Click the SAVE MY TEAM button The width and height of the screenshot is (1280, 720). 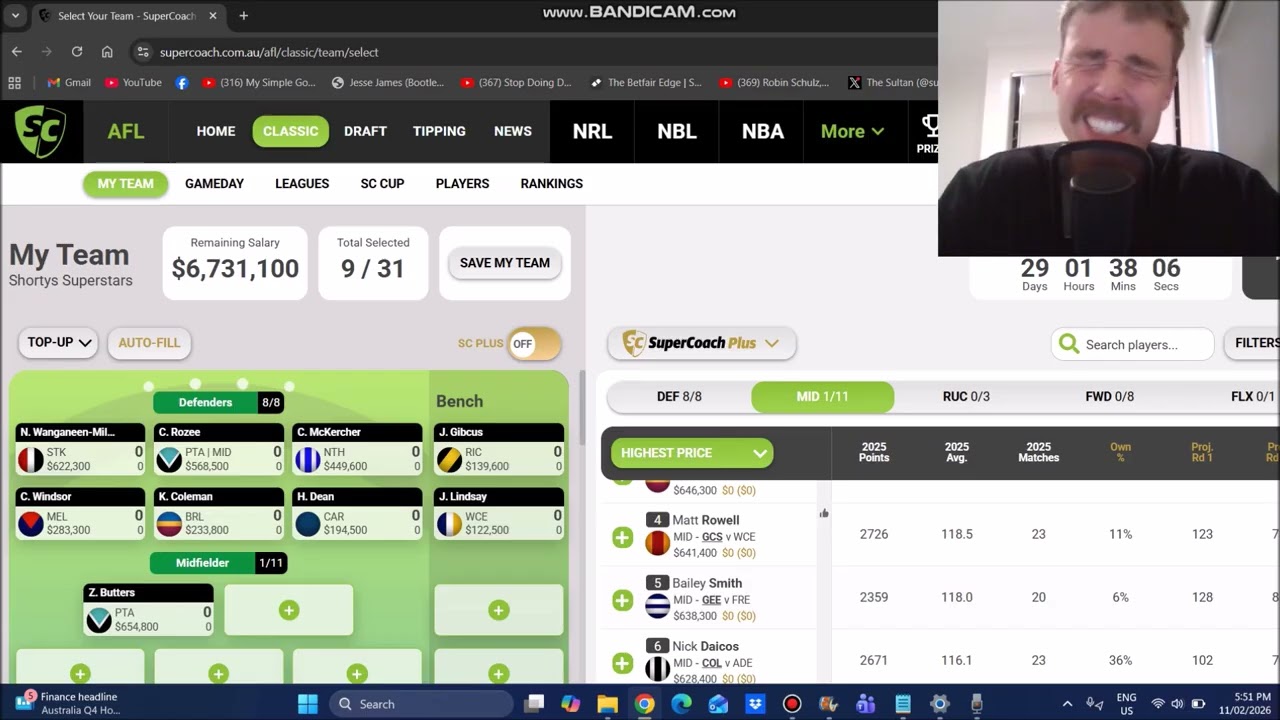coord(505,263)
